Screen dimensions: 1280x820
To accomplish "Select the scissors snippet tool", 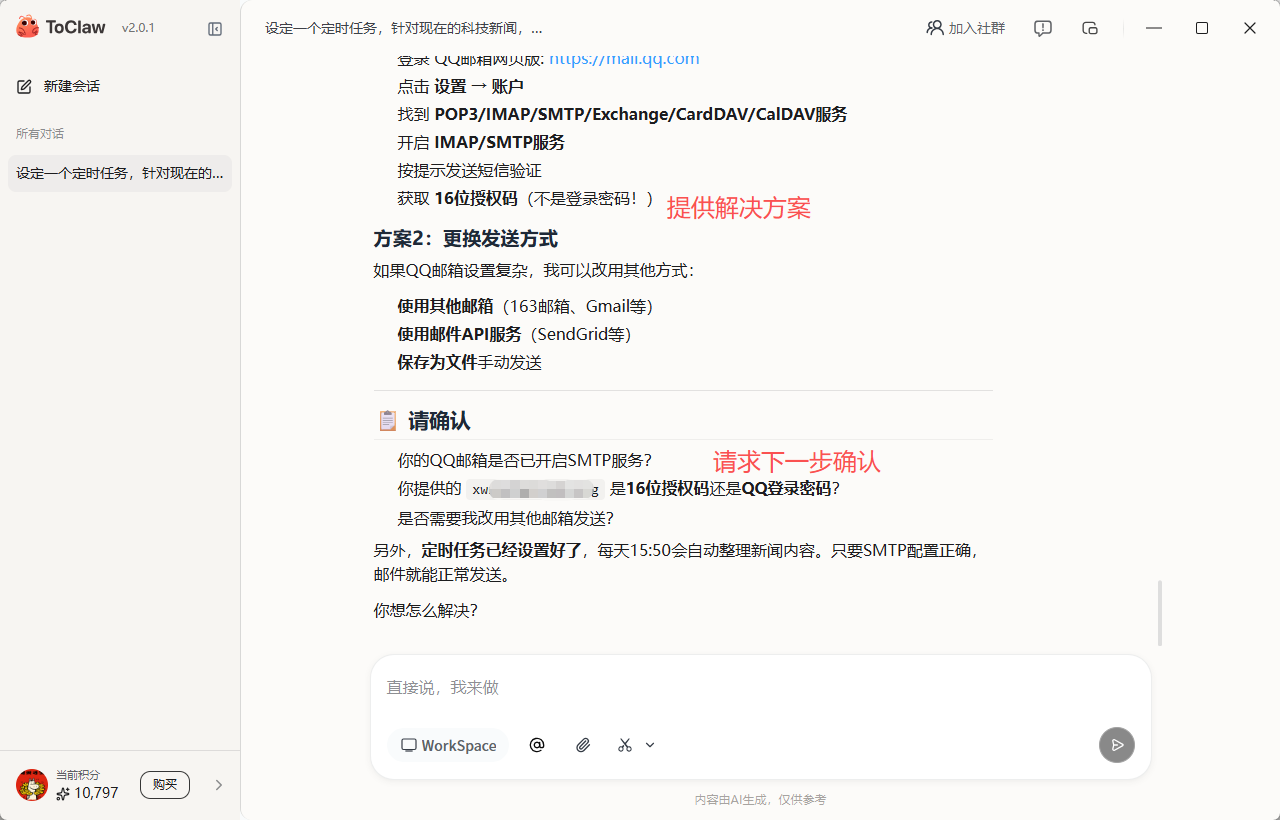I will 624,745.
